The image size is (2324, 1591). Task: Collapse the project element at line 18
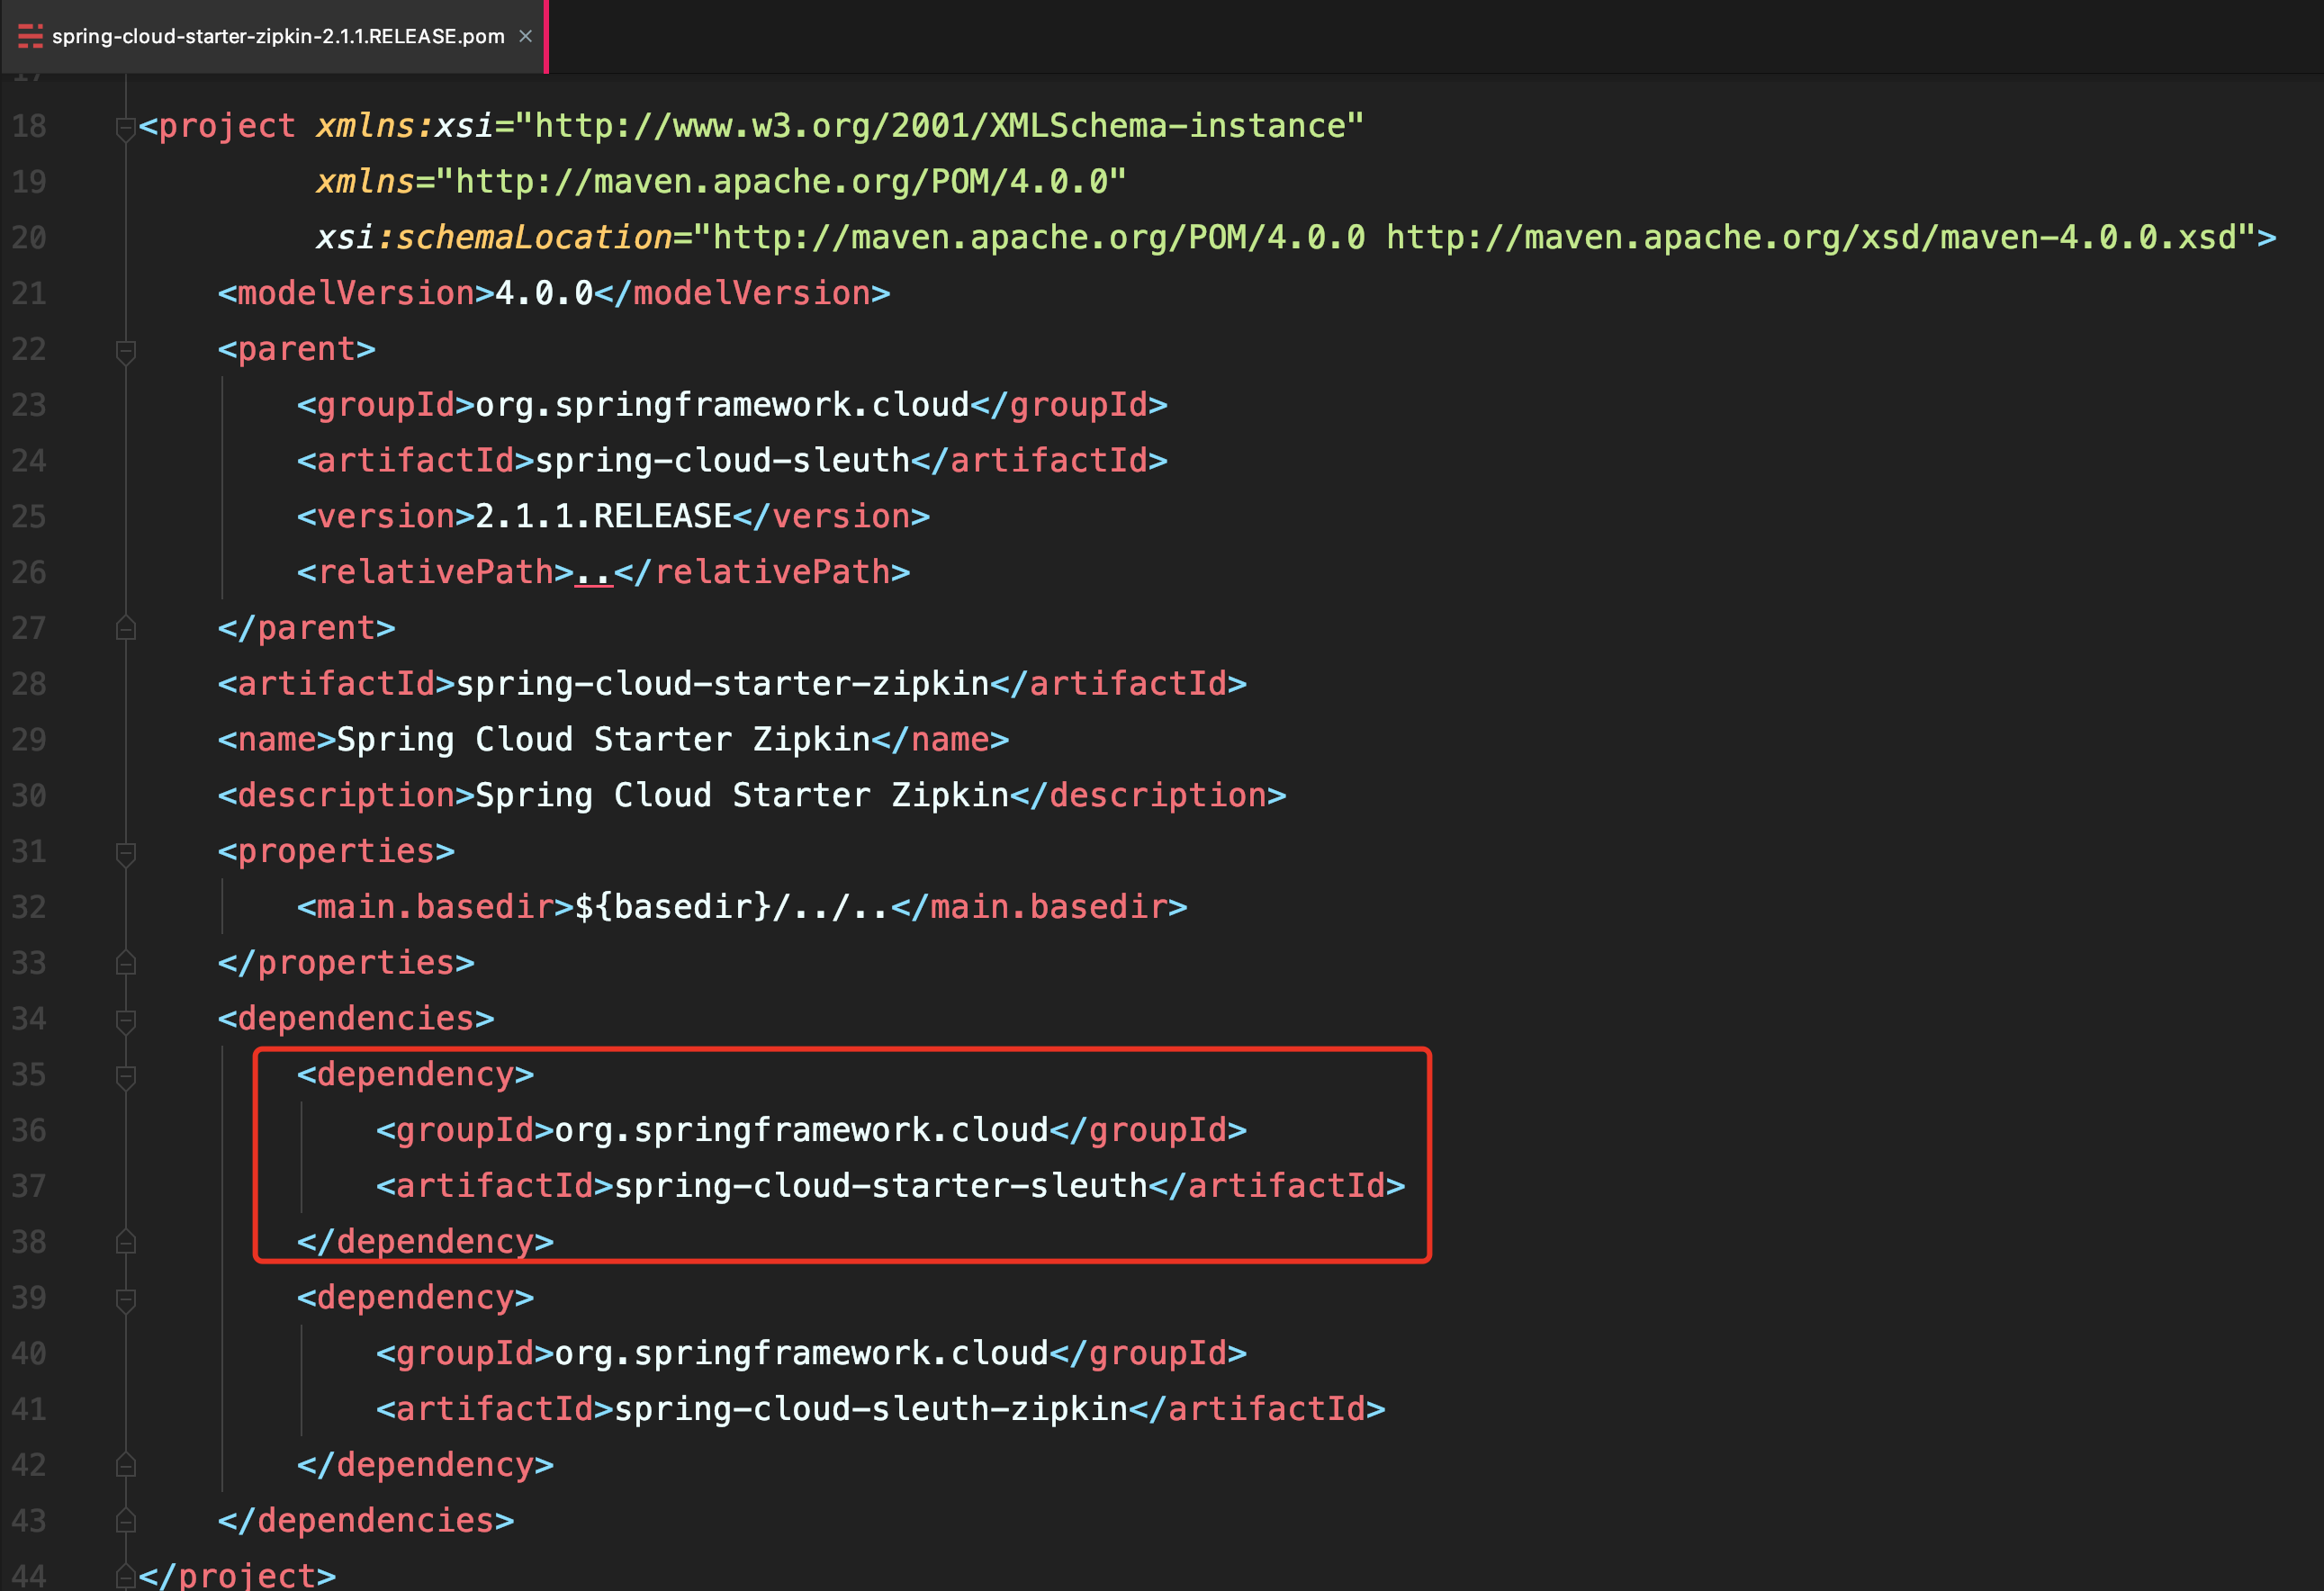(125, 128)
